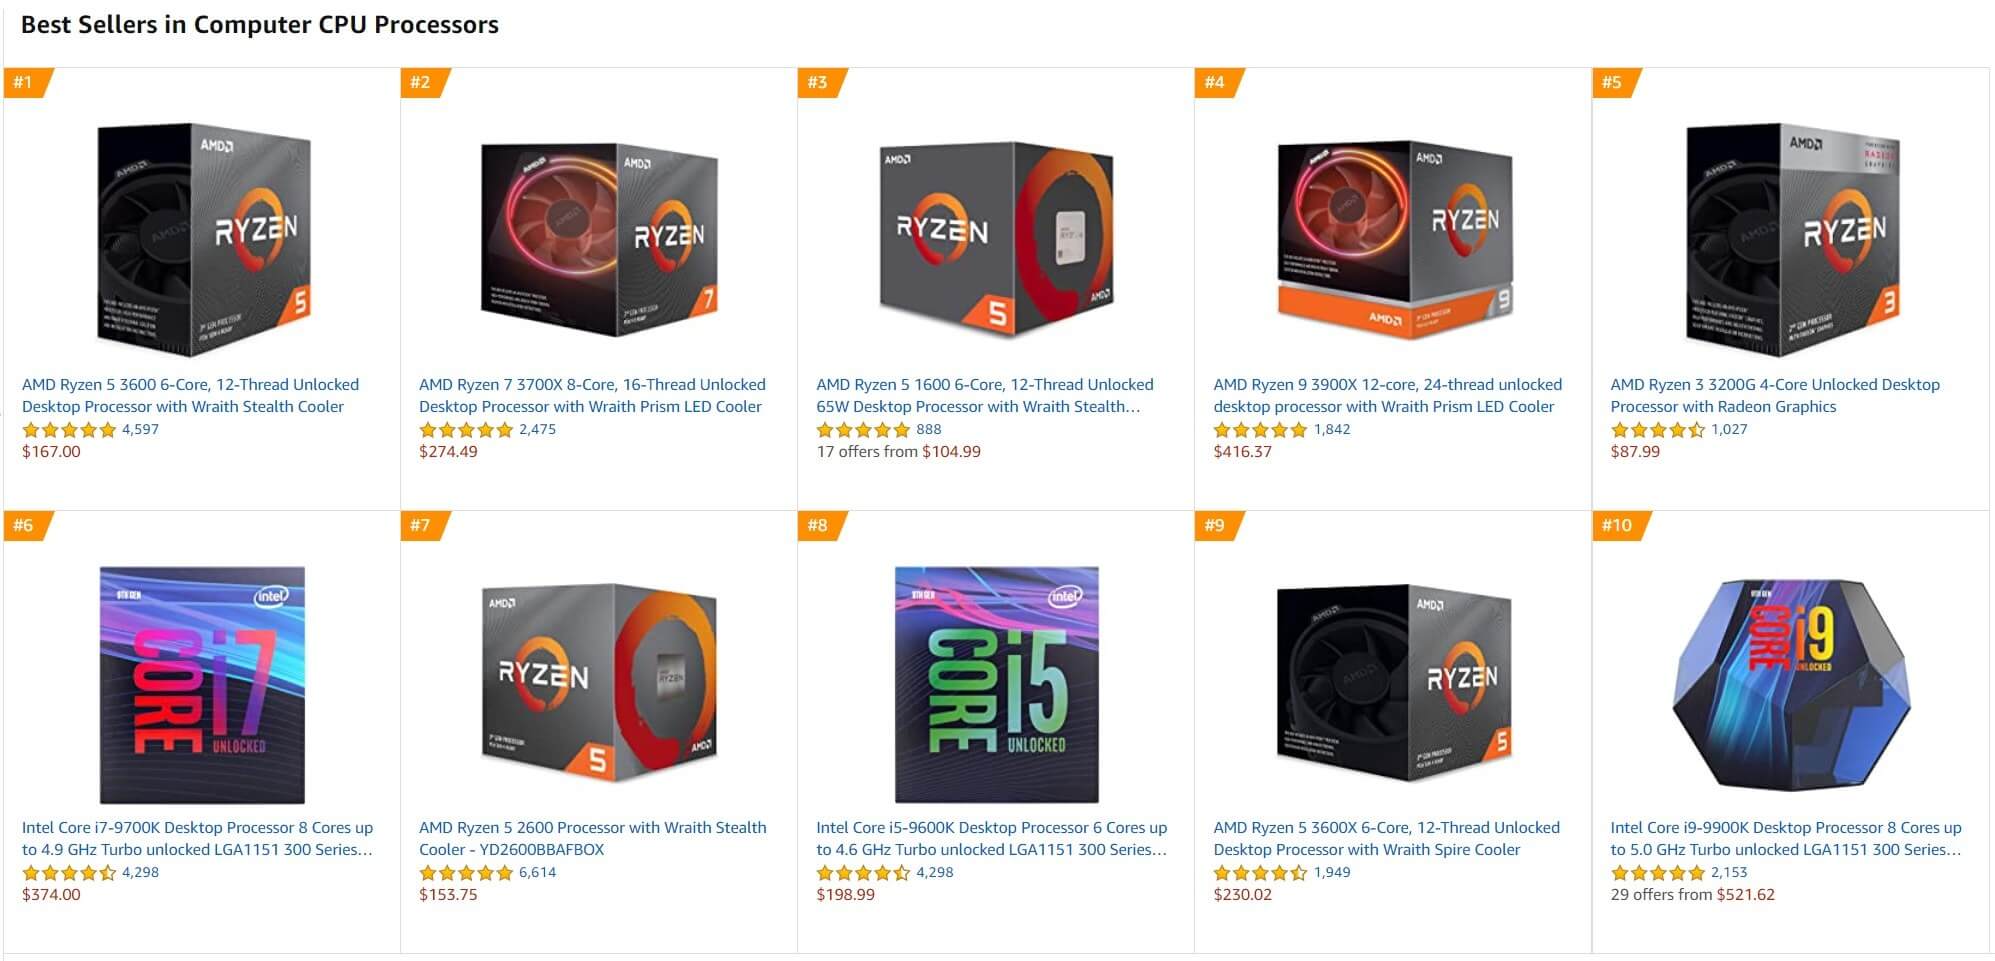Open the Intel Core i9 dodecahedron package image
Screen dimensions: 1995x961
point(1791,684)
